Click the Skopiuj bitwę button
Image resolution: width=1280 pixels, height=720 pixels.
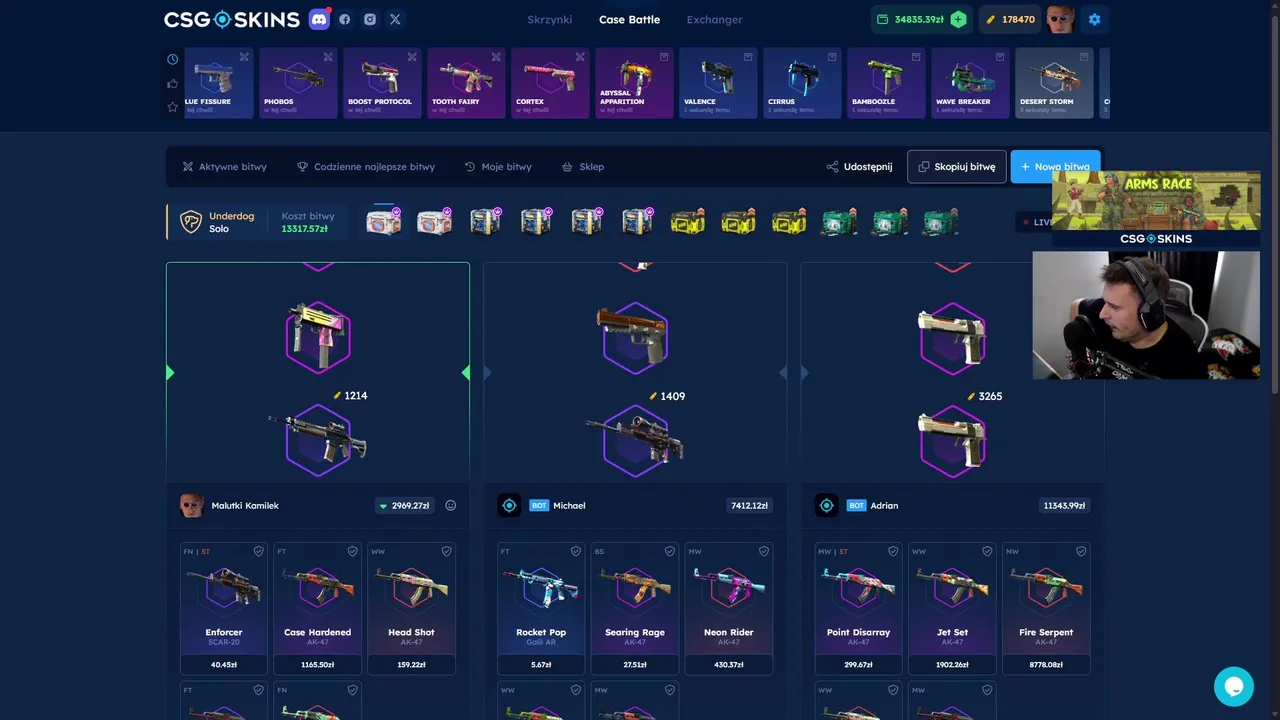click(957, 167)
